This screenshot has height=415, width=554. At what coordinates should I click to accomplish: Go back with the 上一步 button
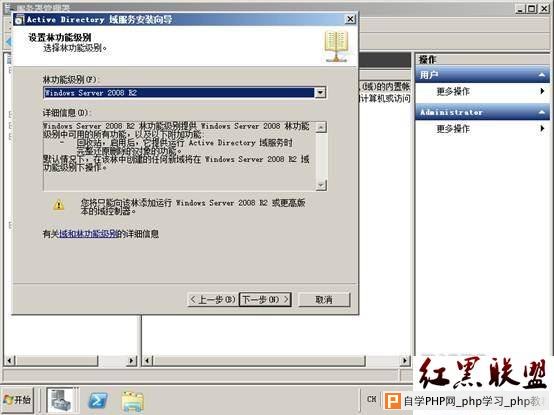pyautogui.click(x=212, y=300)
